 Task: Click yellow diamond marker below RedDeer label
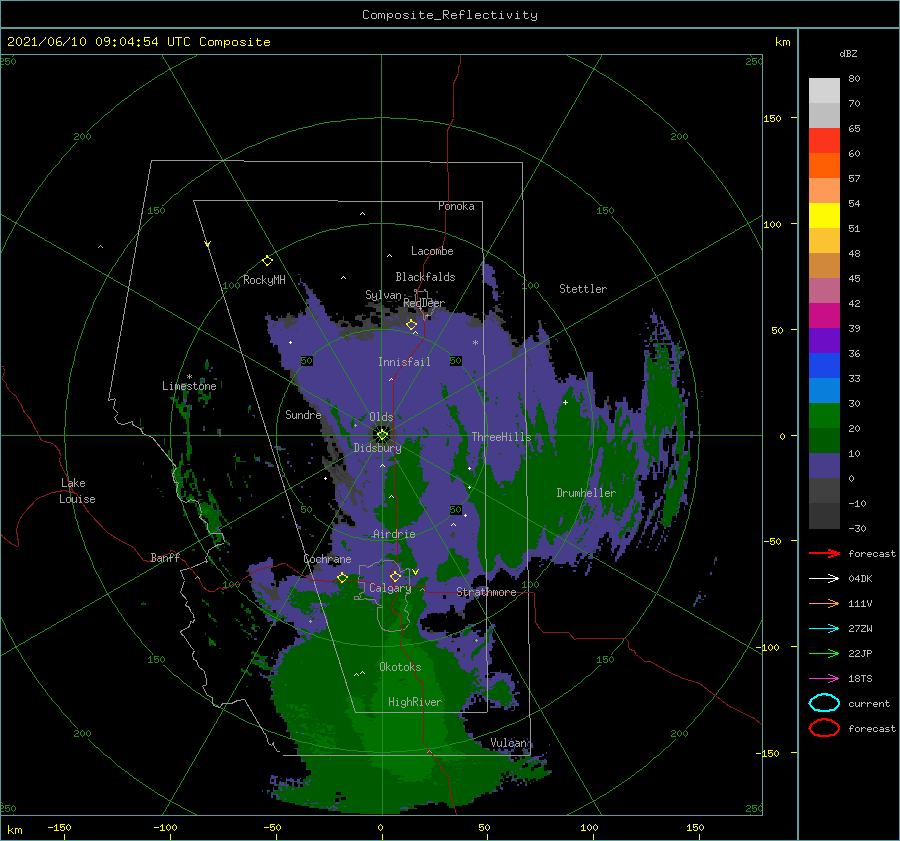[411, 325]
